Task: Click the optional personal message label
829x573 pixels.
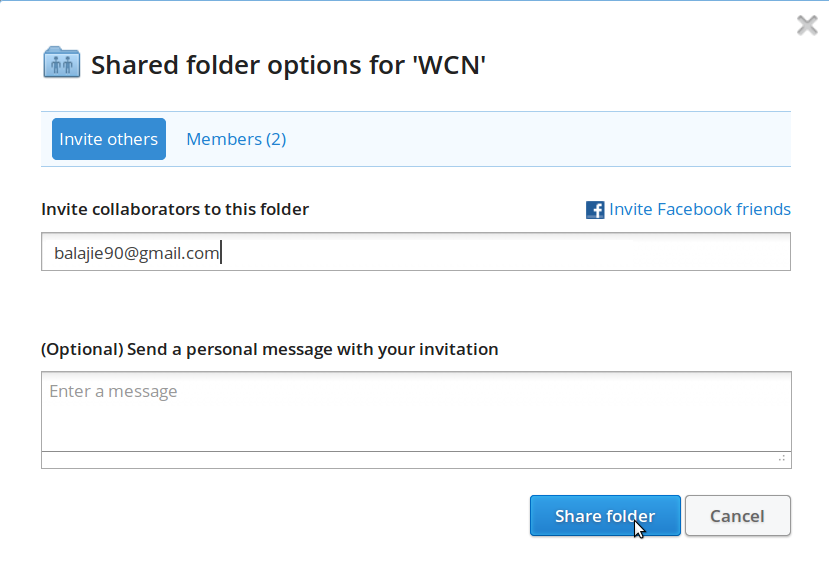Action: coord(270,349)
